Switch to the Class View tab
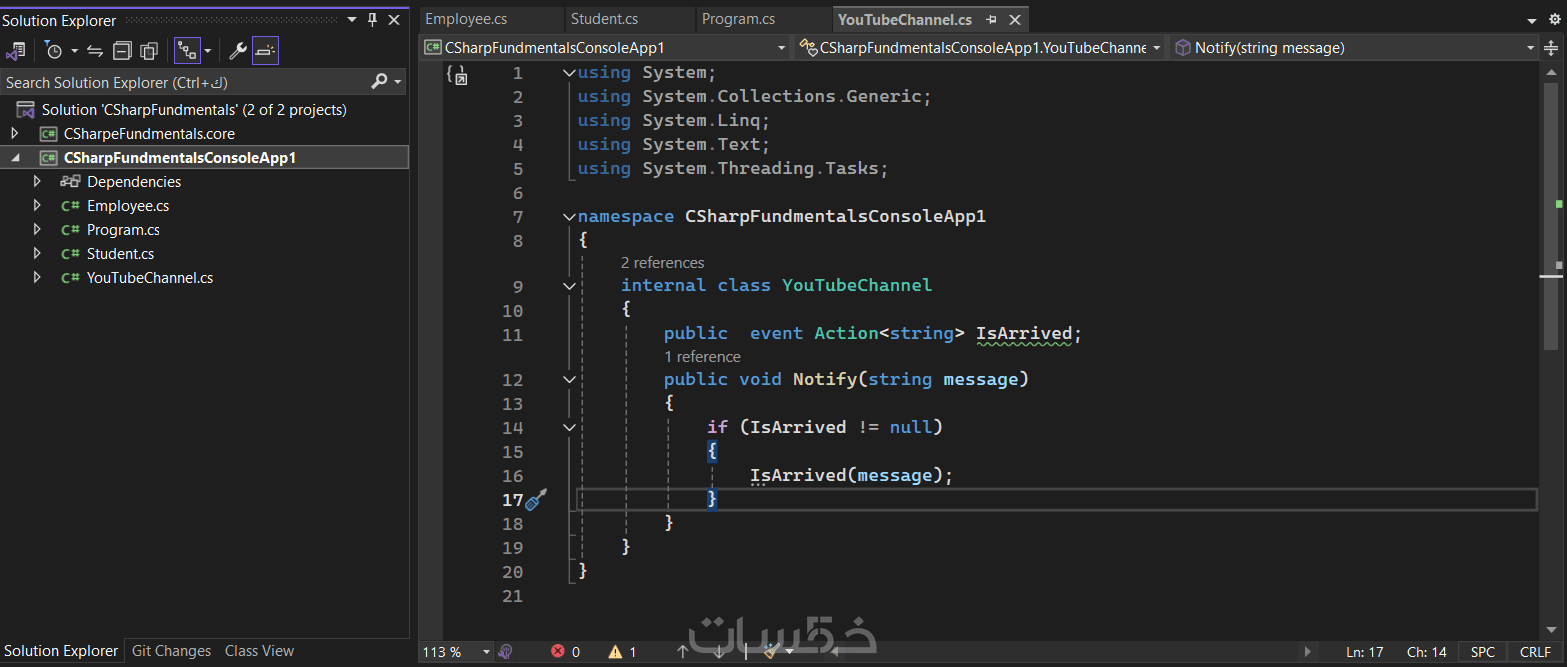This screenshot has height=667, width=1567. click(x=259, y=651)
